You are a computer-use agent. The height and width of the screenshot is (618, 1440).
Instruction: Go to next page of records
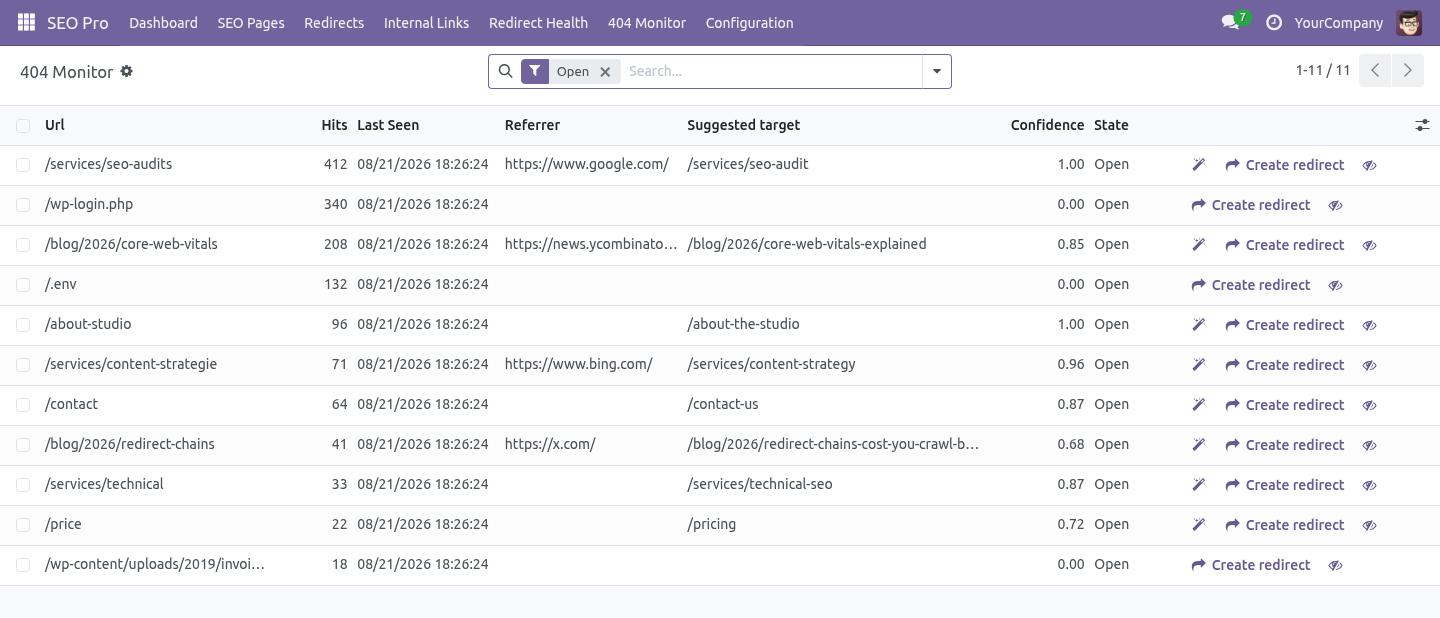pos(1407,70)
